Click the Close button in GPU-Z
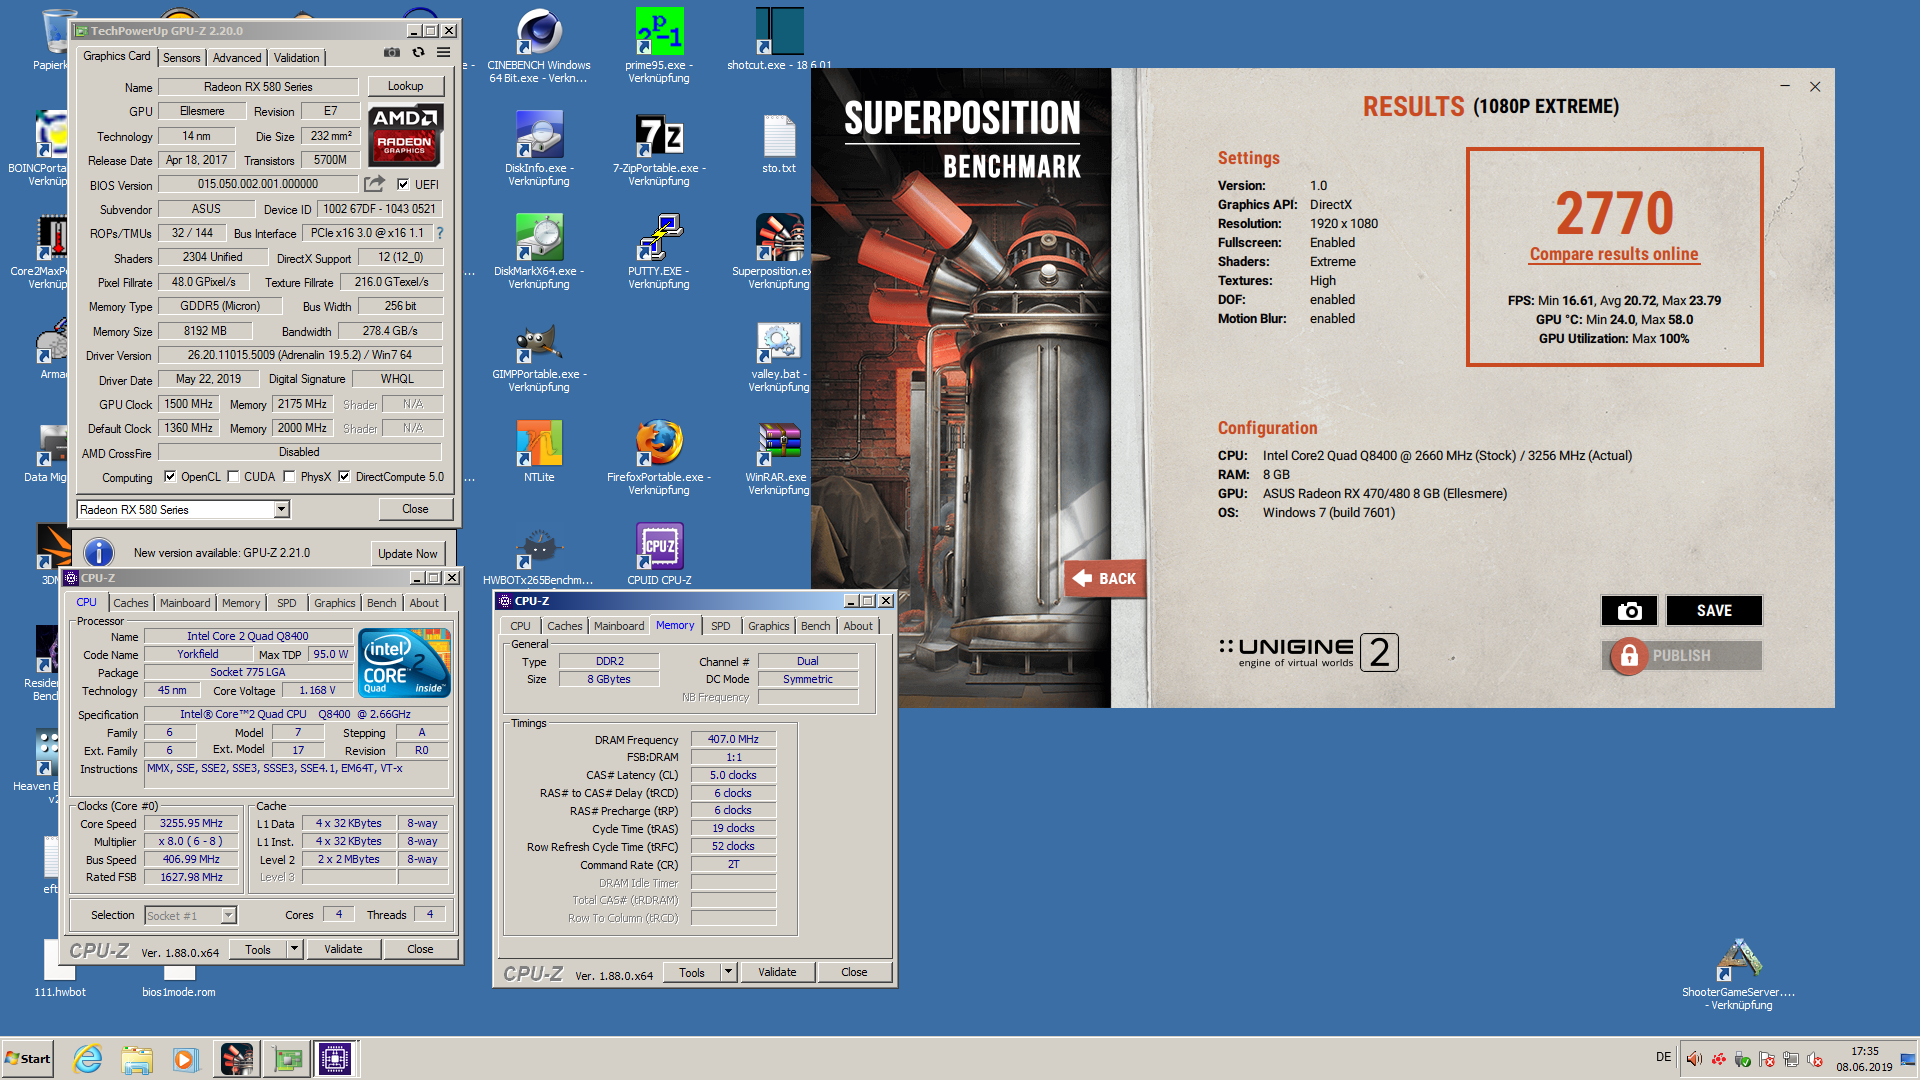 [415, 509]
